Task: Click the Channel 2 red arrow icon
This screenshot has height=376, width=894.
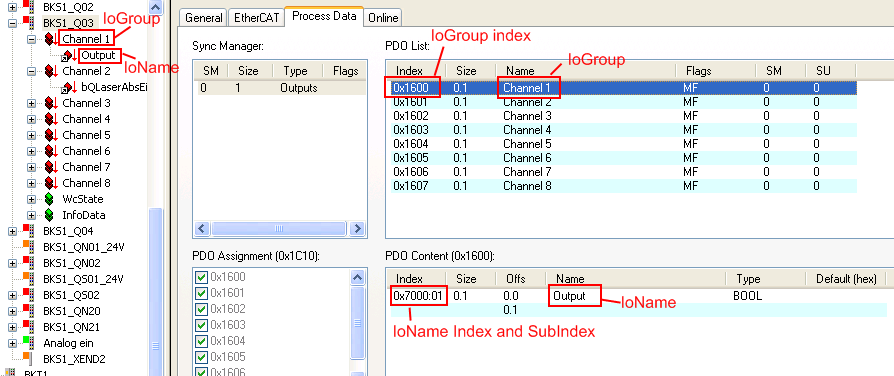Action: coord(51,71)
